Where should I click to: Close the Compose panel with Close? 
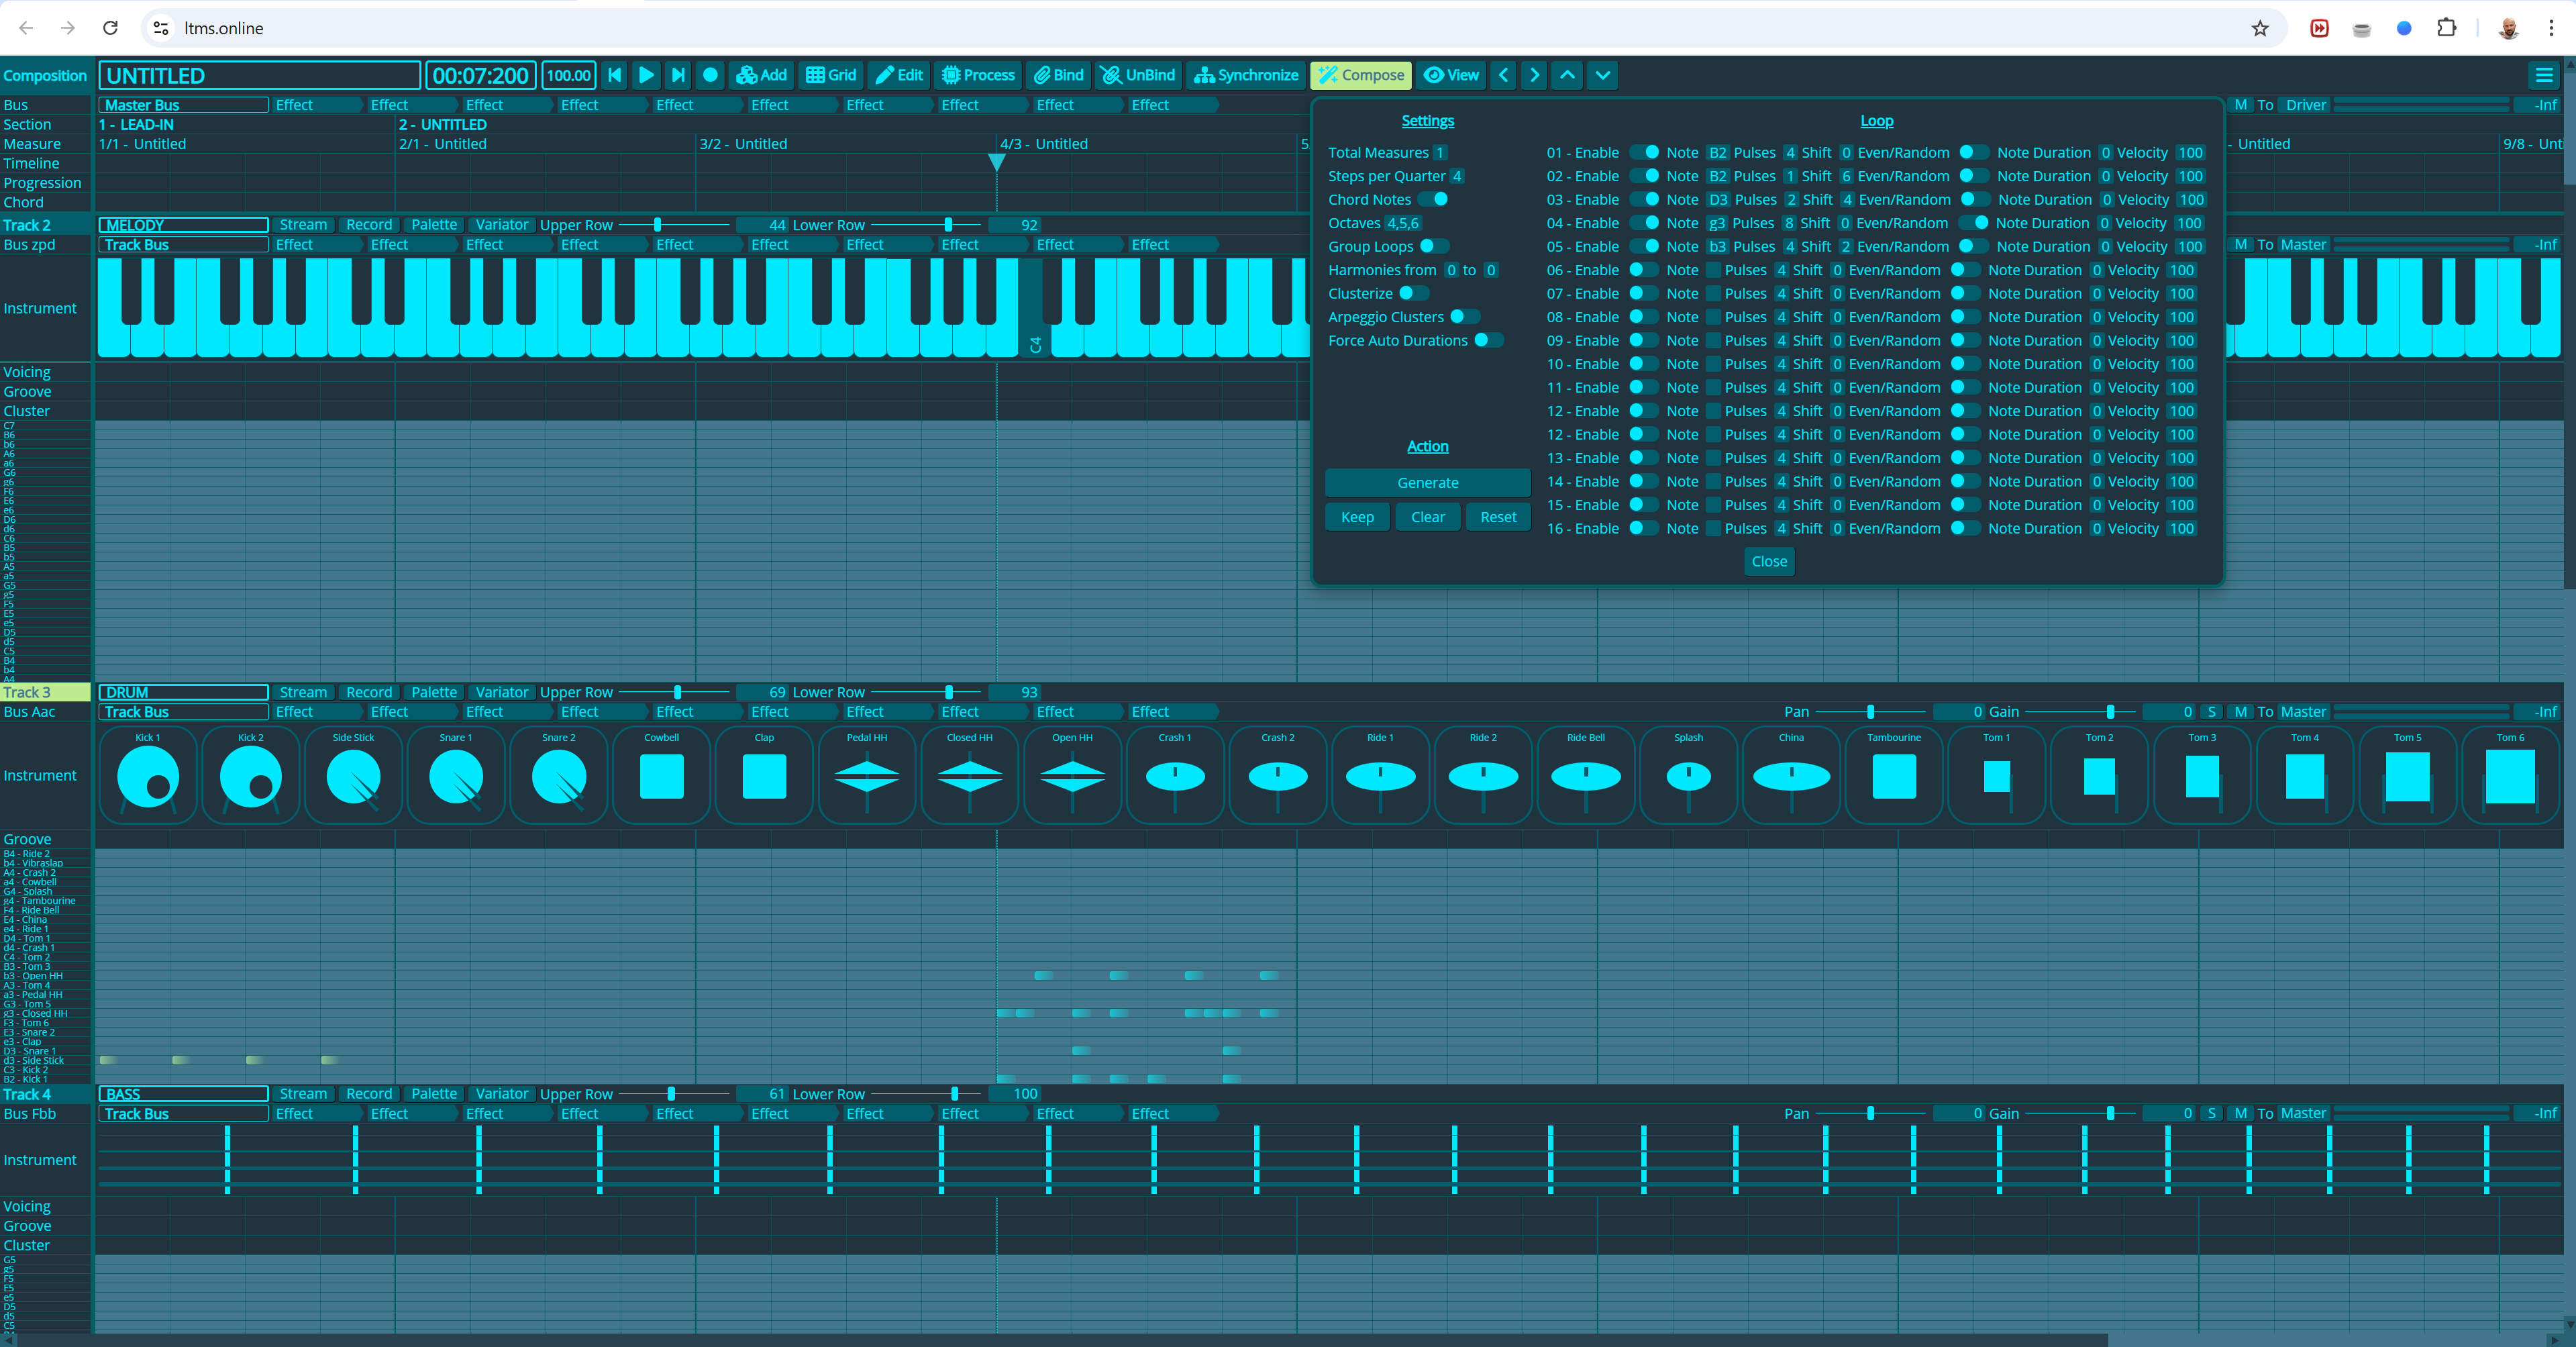point(1769,562)
